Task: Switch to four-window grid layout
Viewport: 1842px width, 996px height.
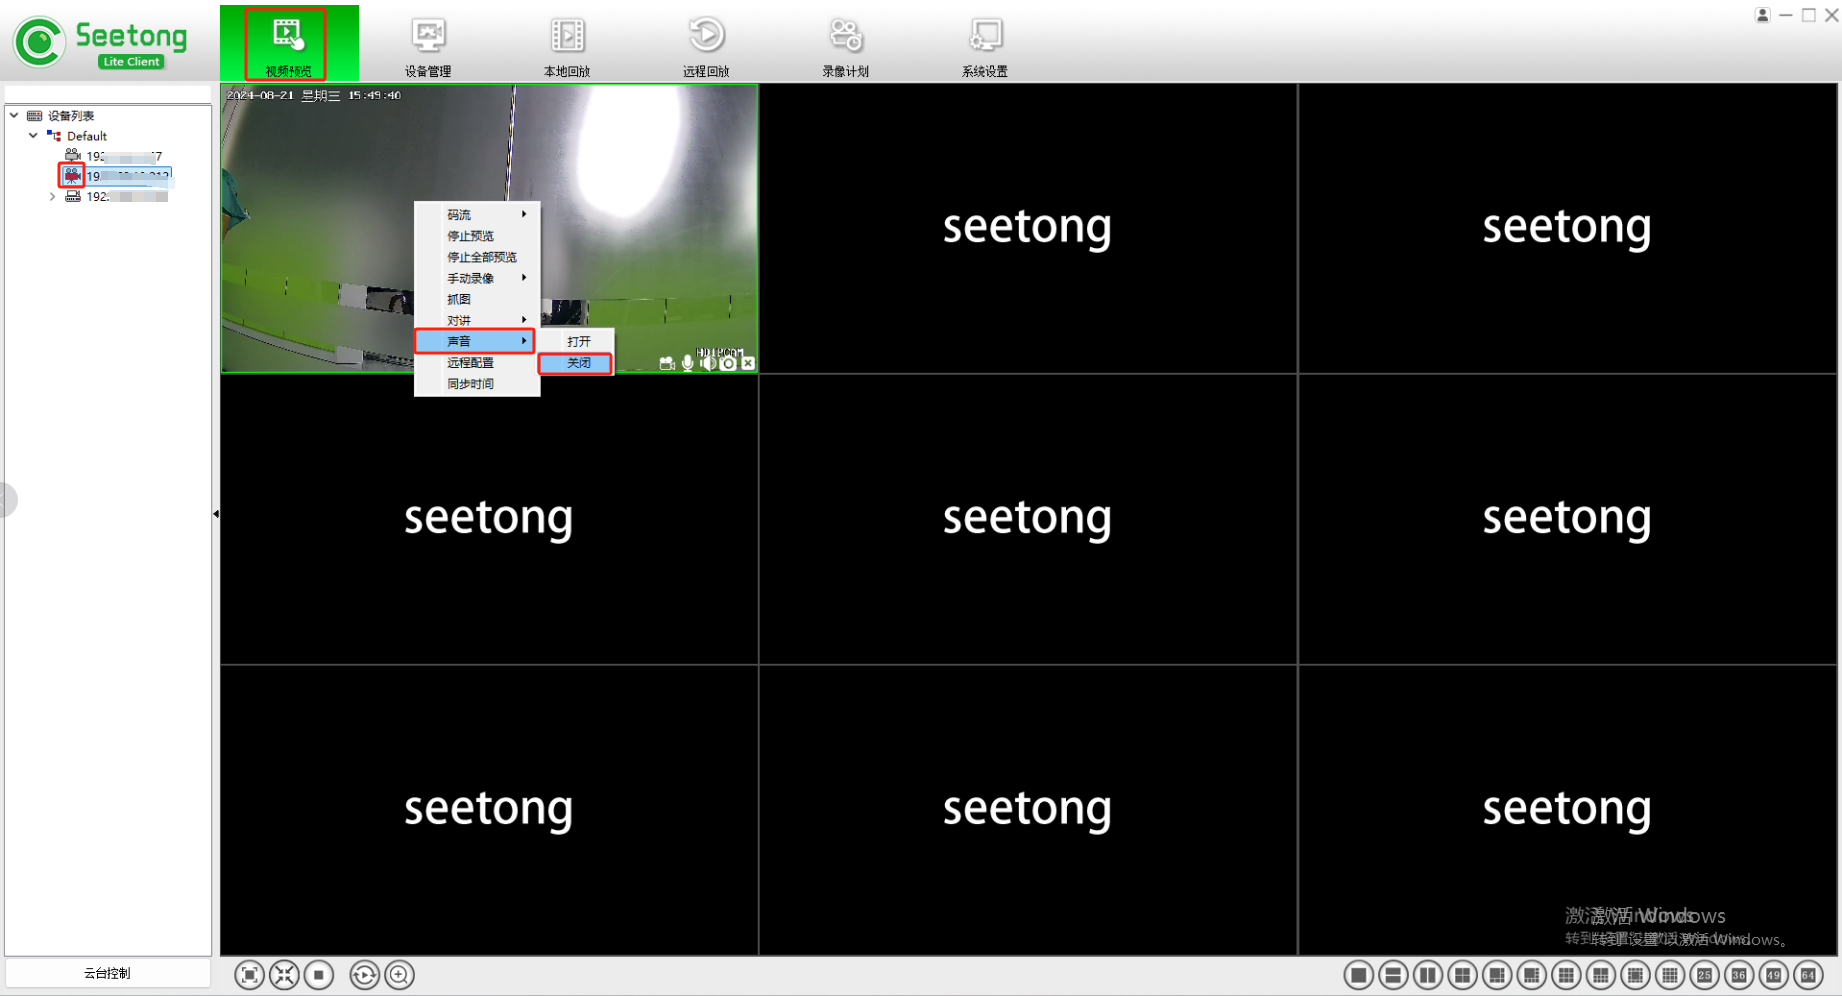Action: click(x=1462, y=975)
